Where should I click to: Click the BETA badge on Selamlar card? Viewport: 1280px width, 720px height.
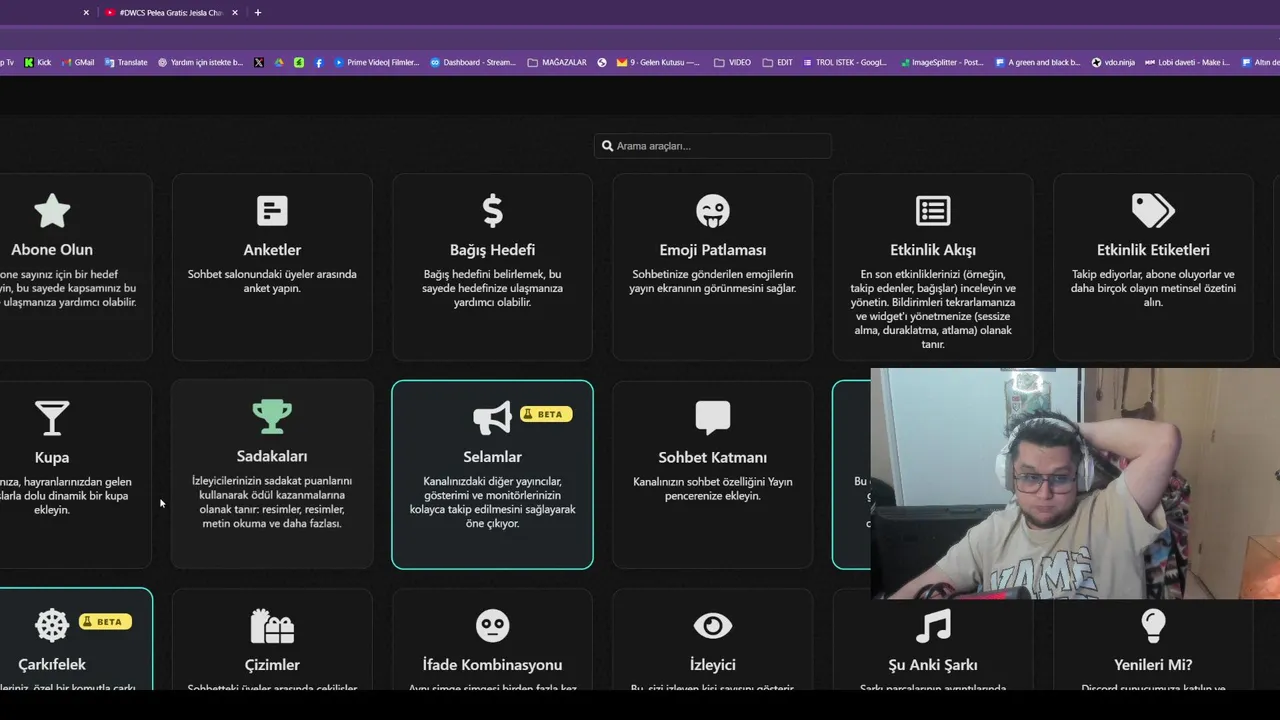546,414
